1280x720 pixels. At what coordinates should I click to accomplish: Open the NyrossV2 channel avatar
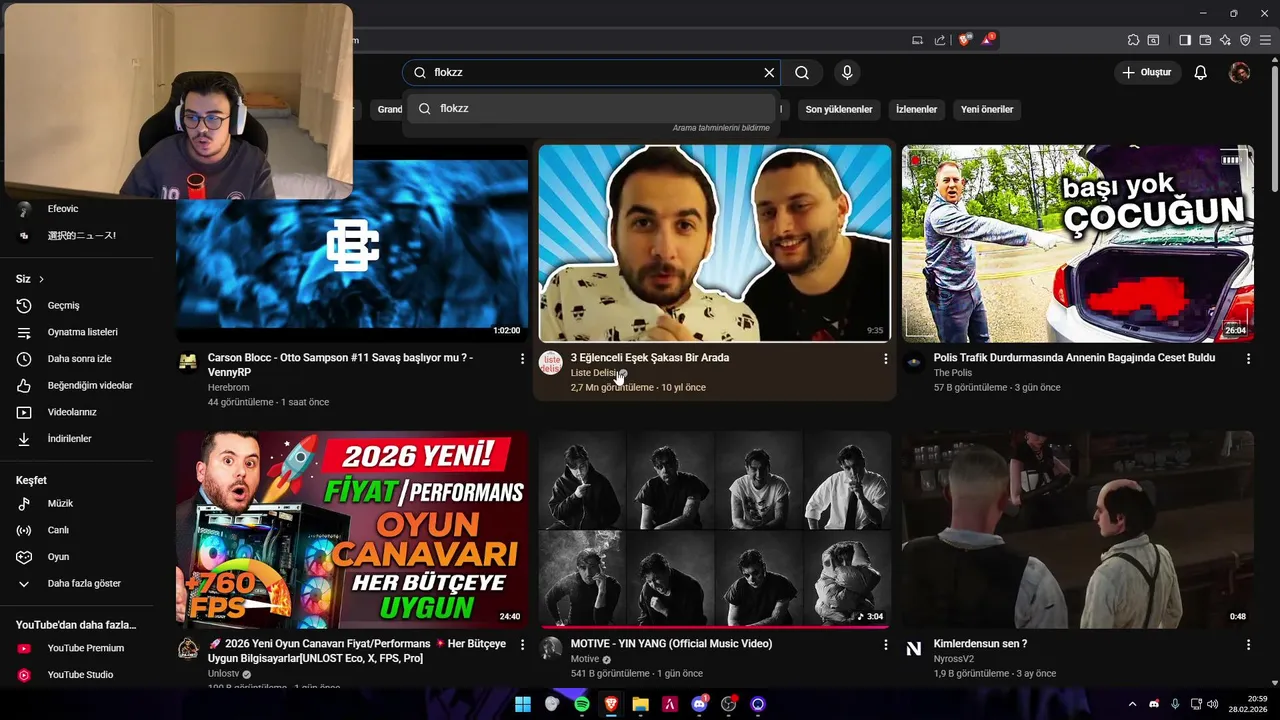[x=913, y=649]
